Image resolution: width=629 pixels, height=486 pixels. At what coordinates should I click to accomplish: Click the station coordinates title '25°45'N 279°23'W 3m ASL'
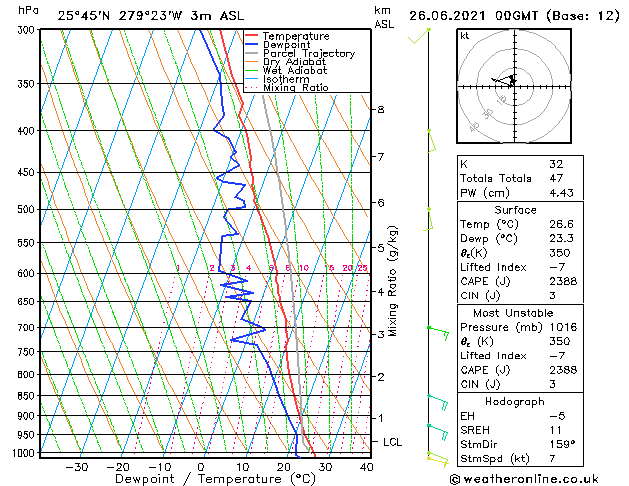tap(150, 16)
